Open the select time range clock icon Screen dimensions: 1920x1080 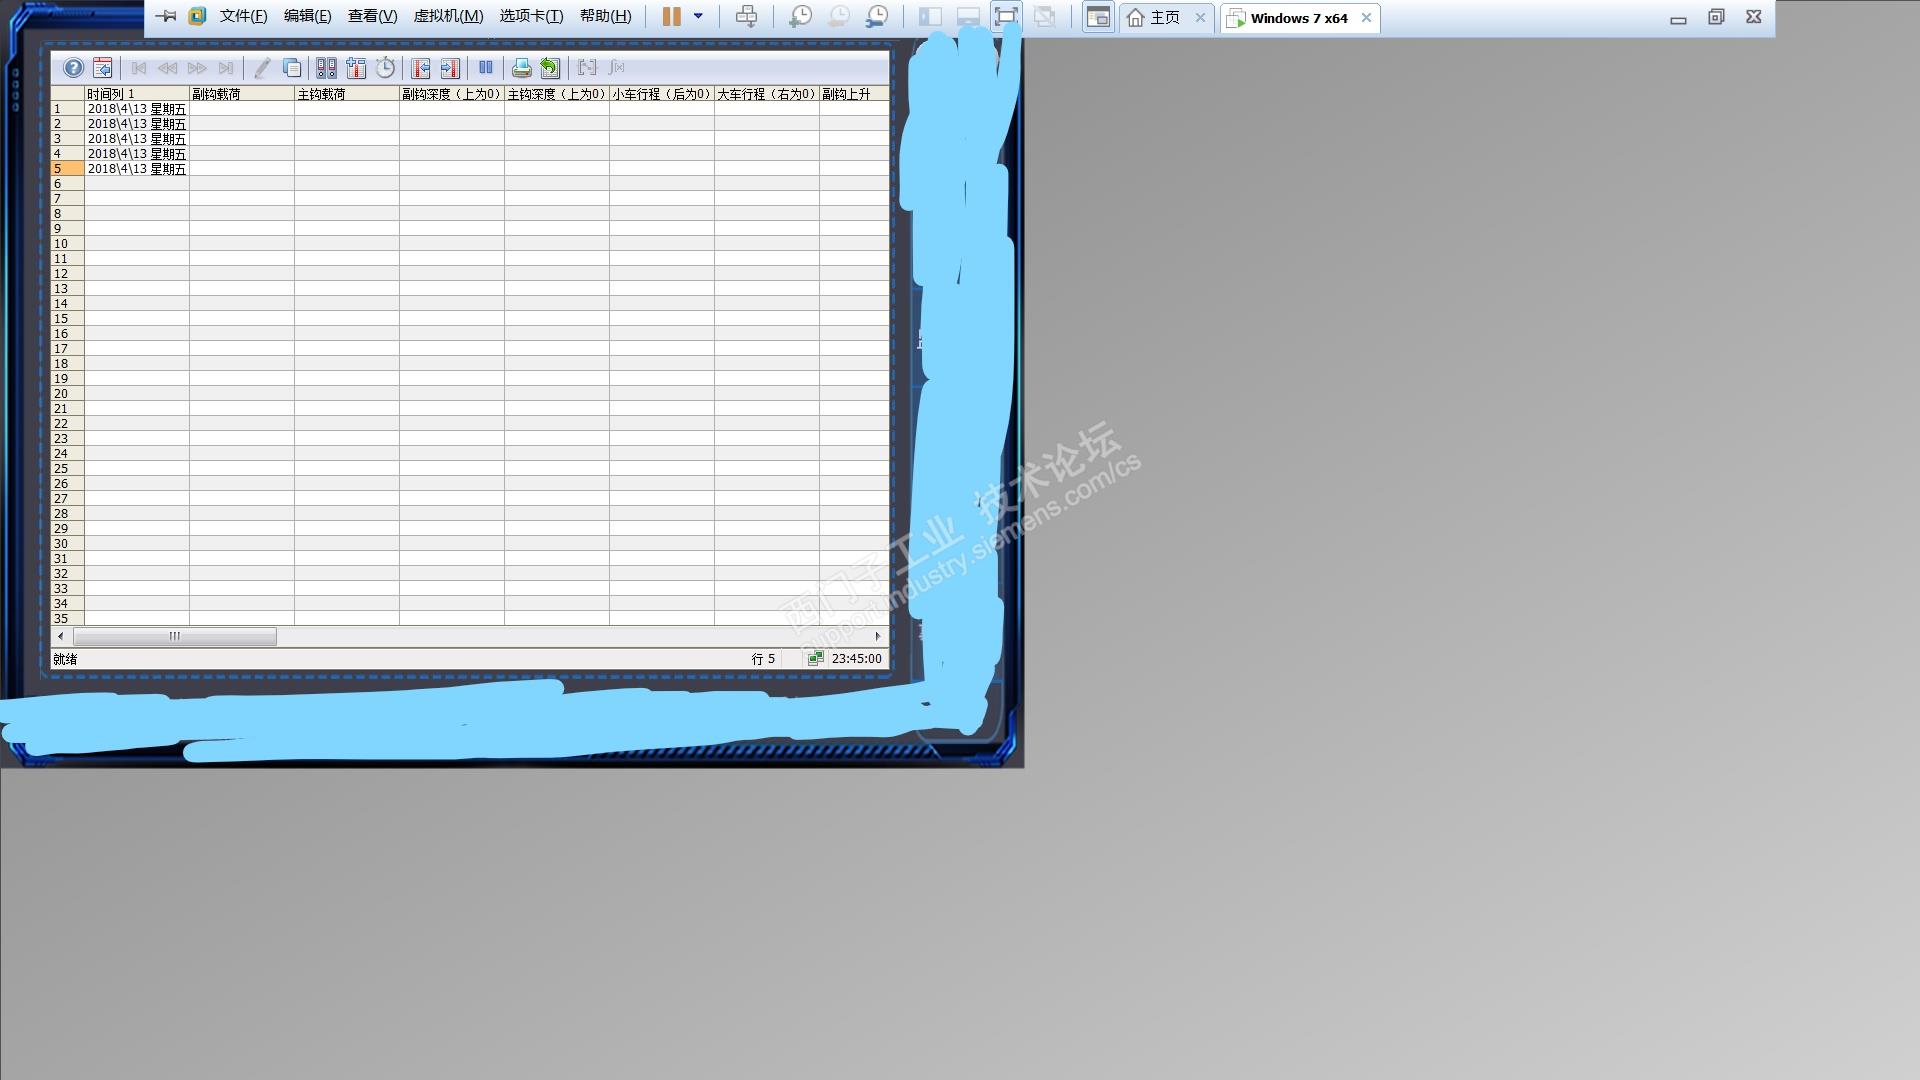(x=385, y=68)
